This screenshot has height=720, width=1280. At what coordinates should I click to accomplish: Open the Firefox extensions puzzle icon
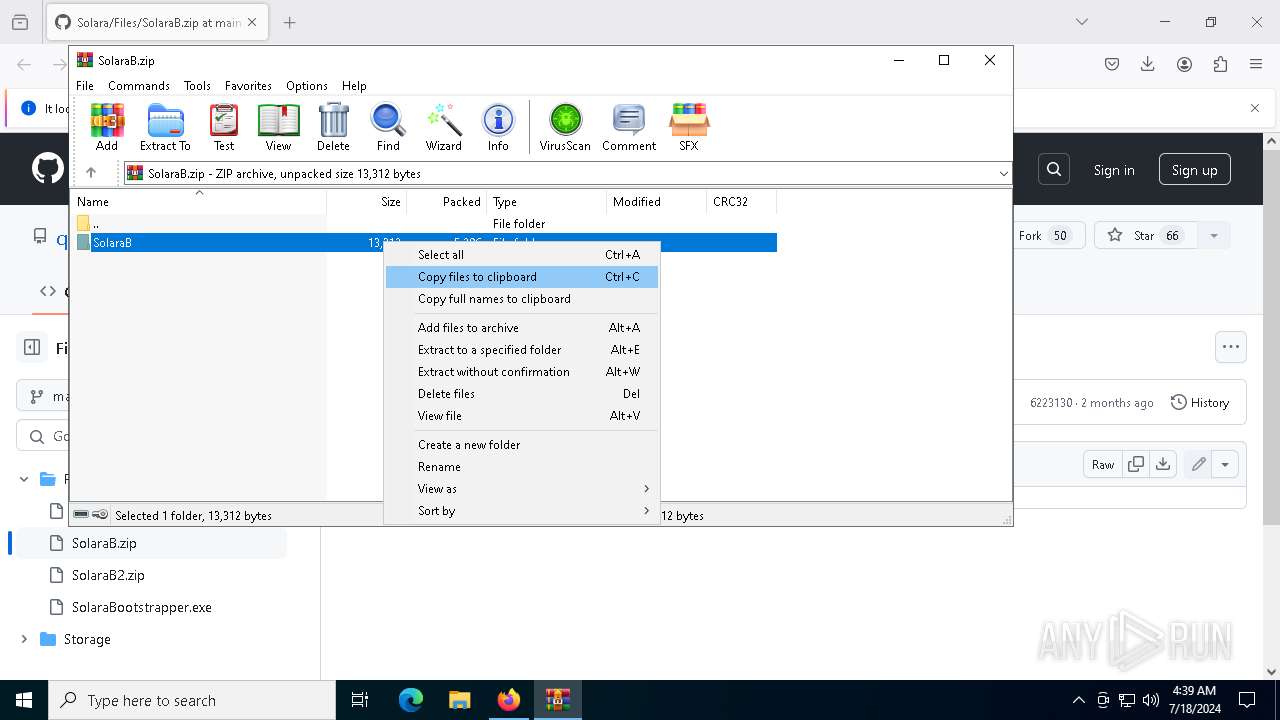click(1220, 64)
